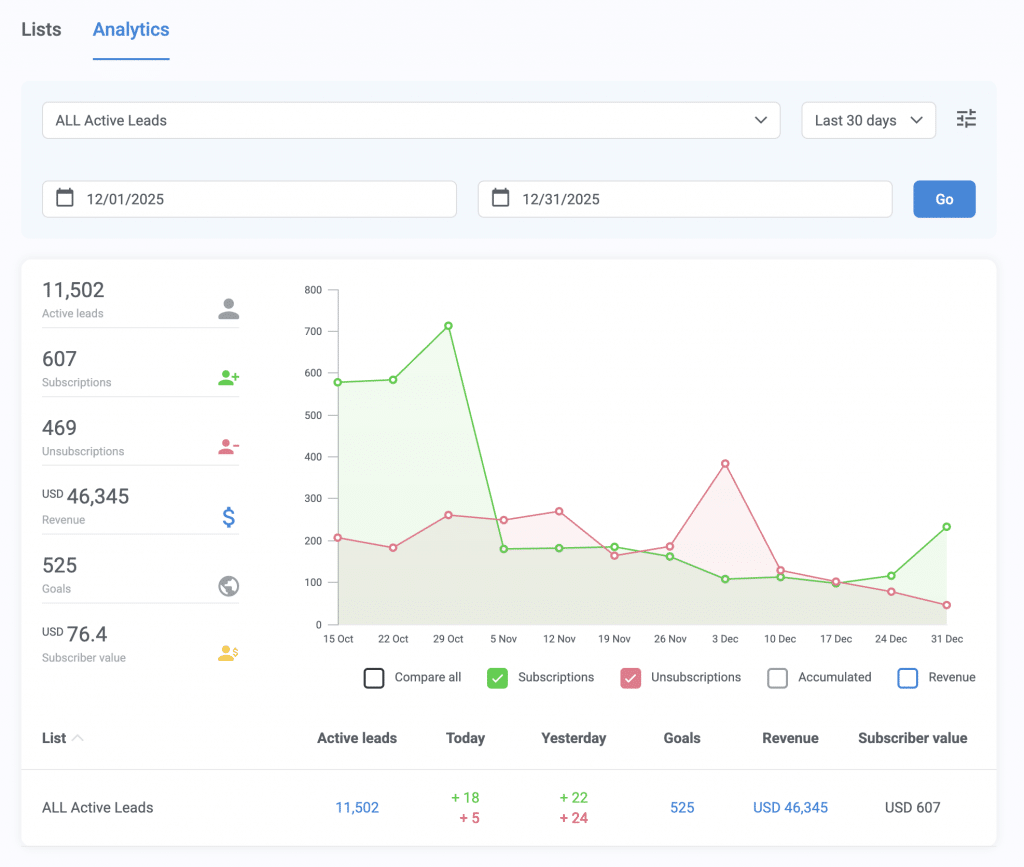Disable the Subscriptions checkbox
Screen dimensions: 1024x867
pos(497,678)
